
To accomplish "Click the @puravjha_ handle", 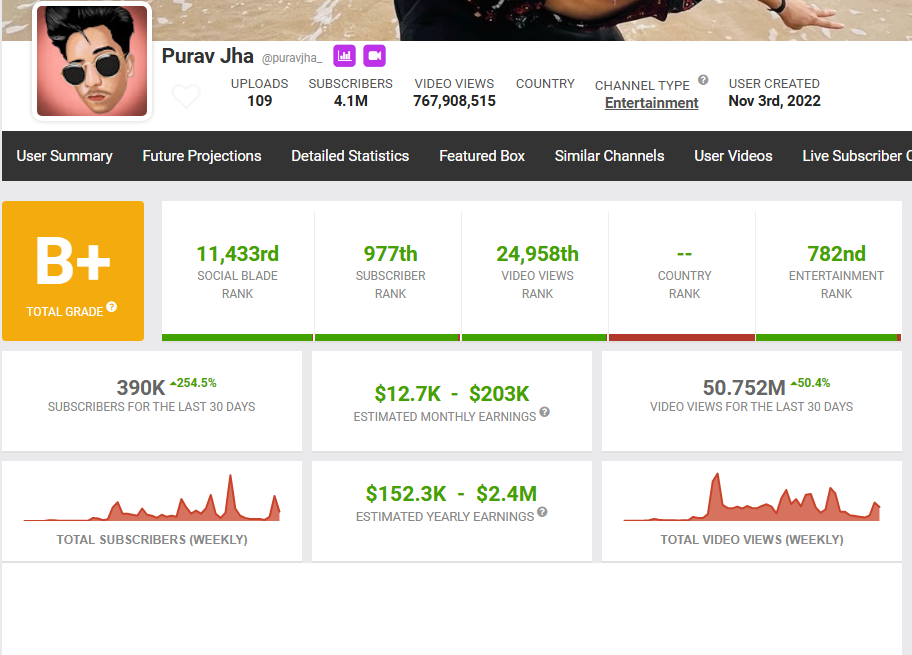I will pyautogui.click(x=292, y=58).
